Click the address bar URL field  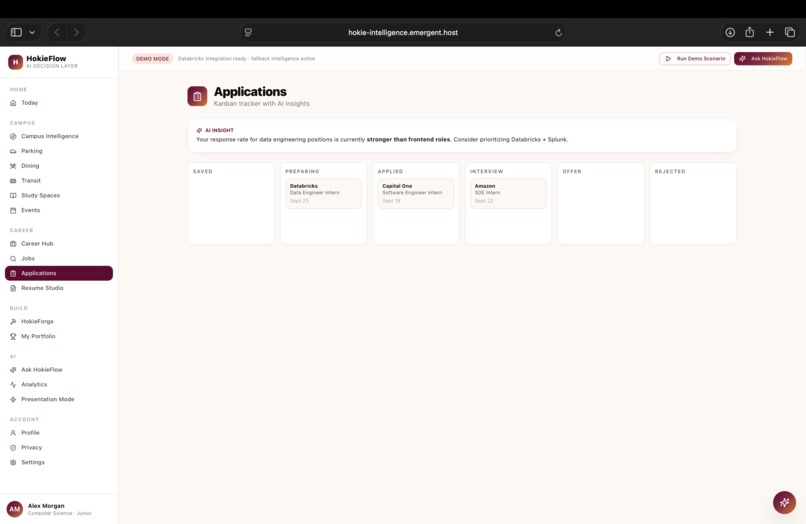click(403, 32)
